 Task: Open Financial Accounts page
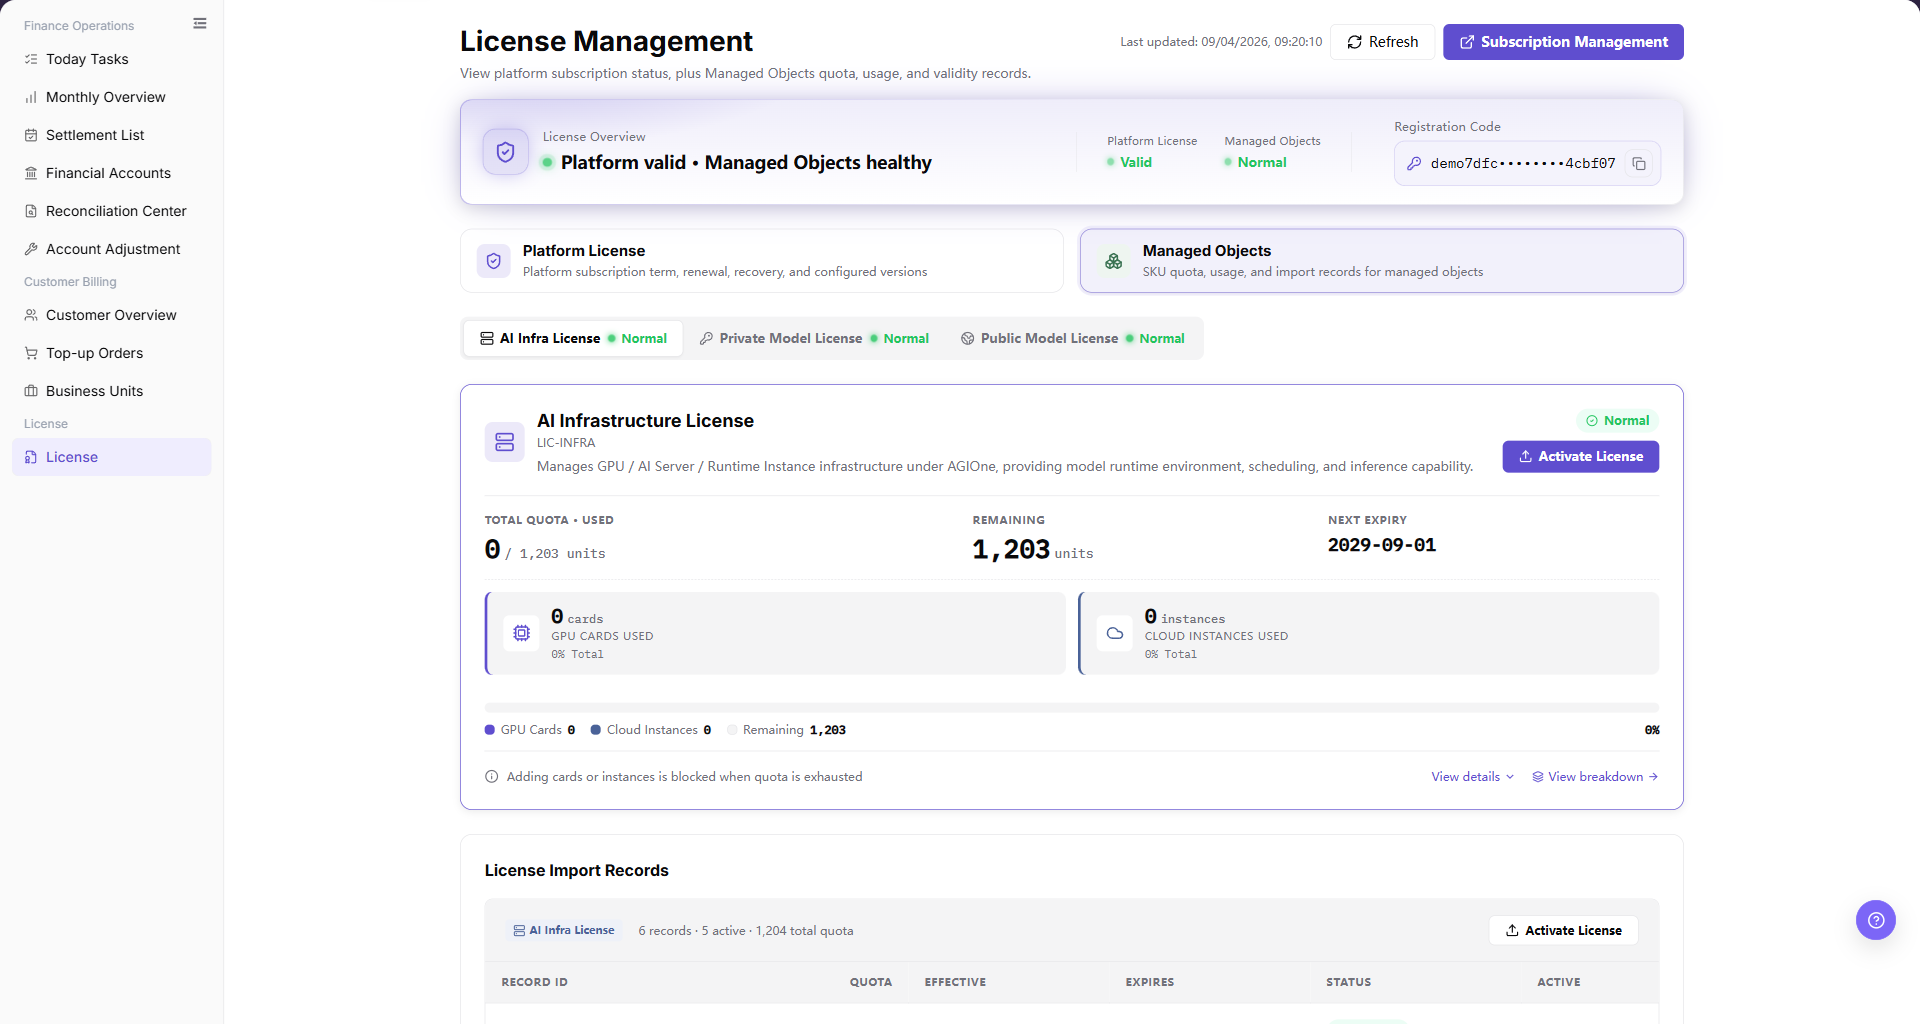tap(112, 173)
